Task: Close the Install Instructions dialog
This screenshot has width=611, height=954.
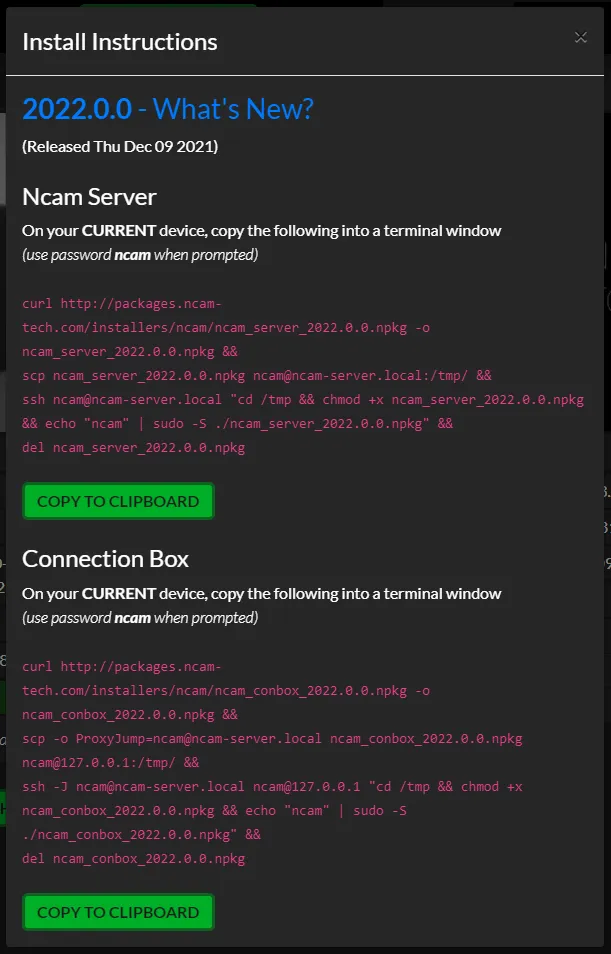Action: click(581, 38)
